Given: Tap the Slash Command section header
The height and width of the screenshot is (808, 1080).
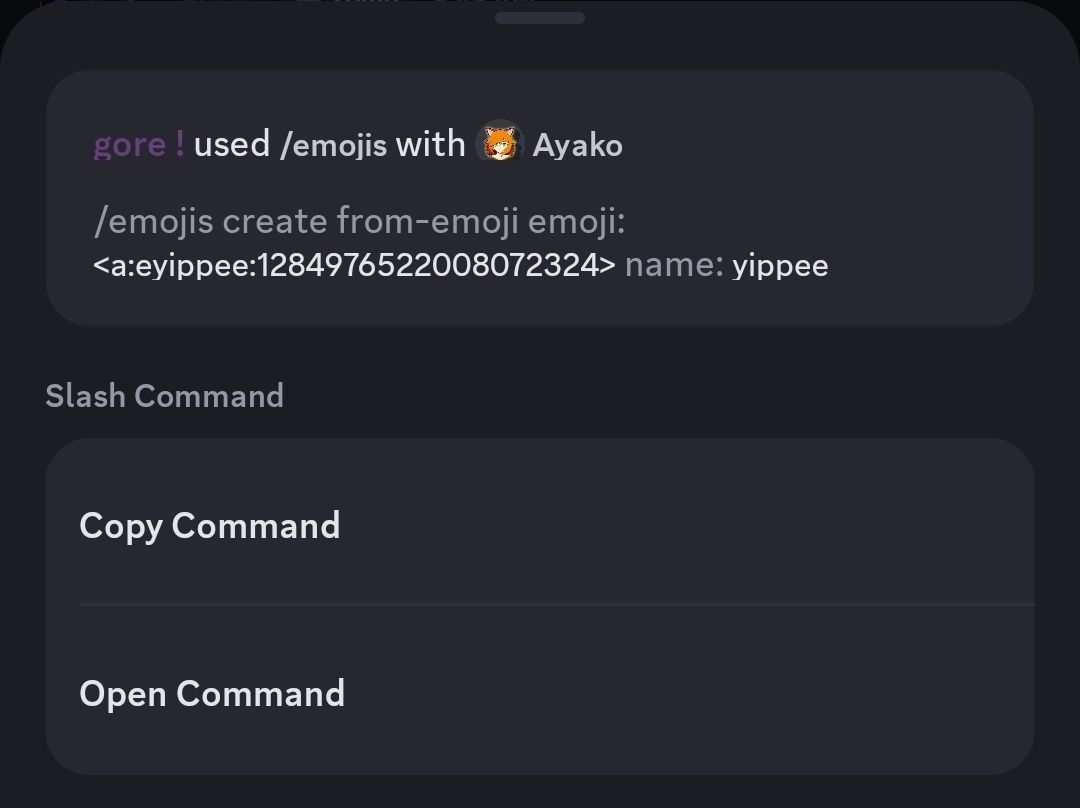Looking at the screenshot, I should (165, 396).
